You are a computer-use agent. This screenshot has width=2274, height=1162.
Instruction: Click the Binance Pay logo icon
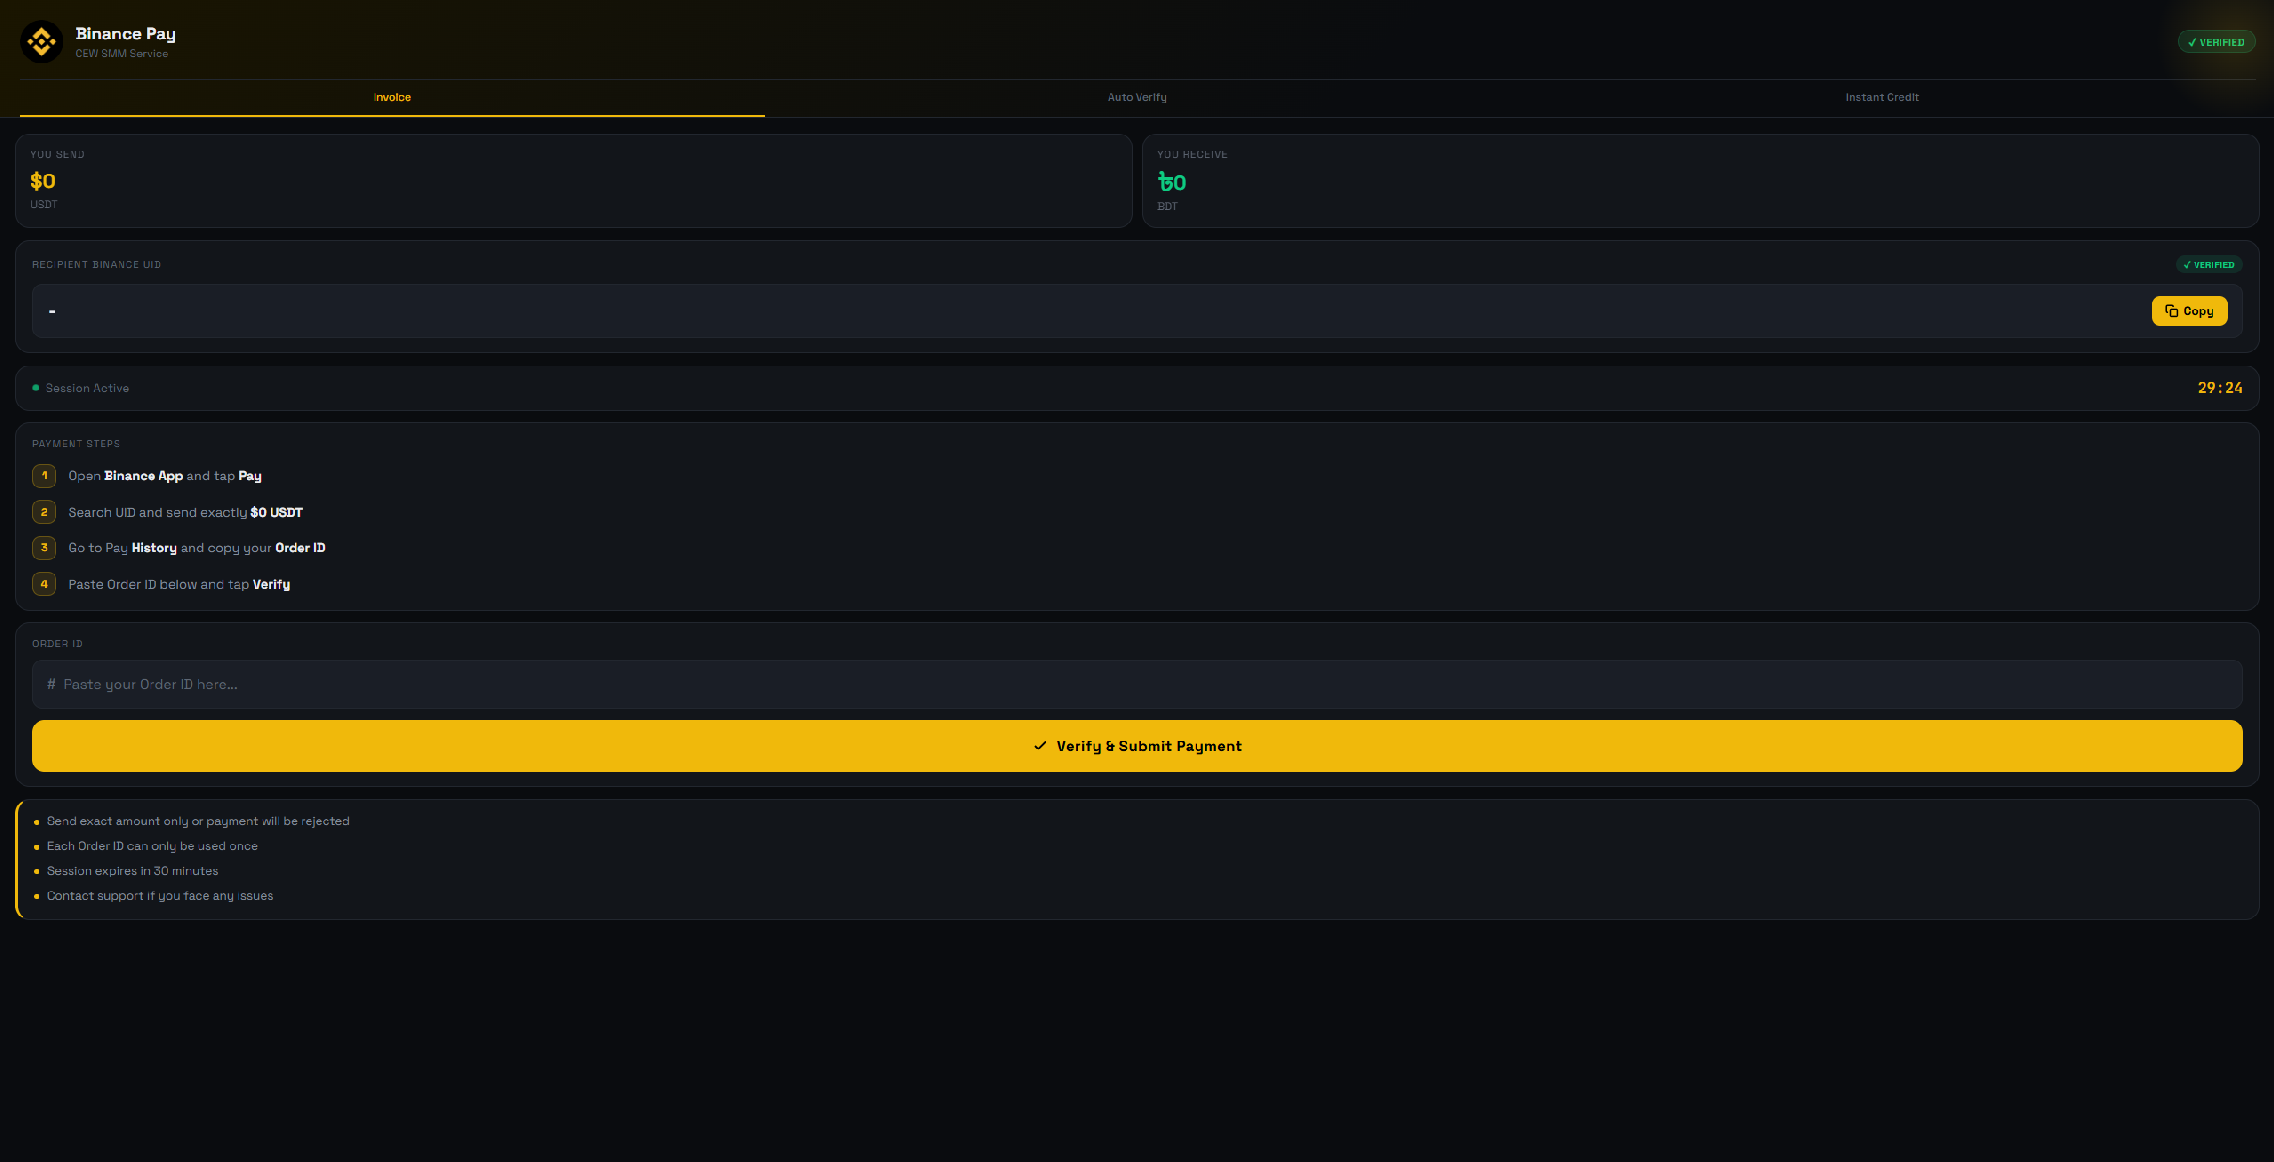tap(42, 42)
